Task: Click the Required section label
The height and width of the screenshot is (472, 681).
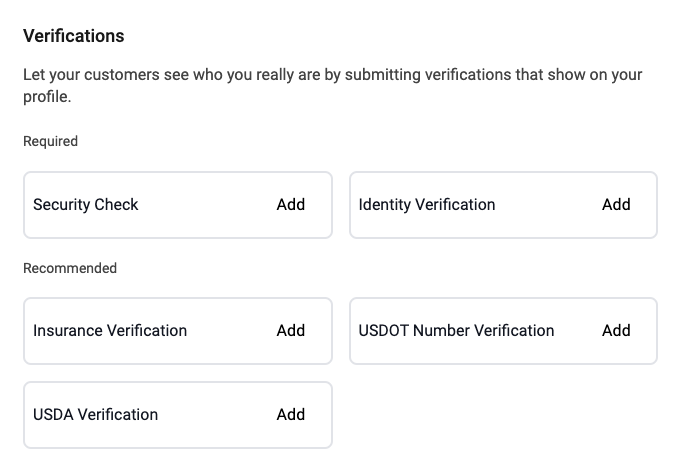Action: [50, 141]
